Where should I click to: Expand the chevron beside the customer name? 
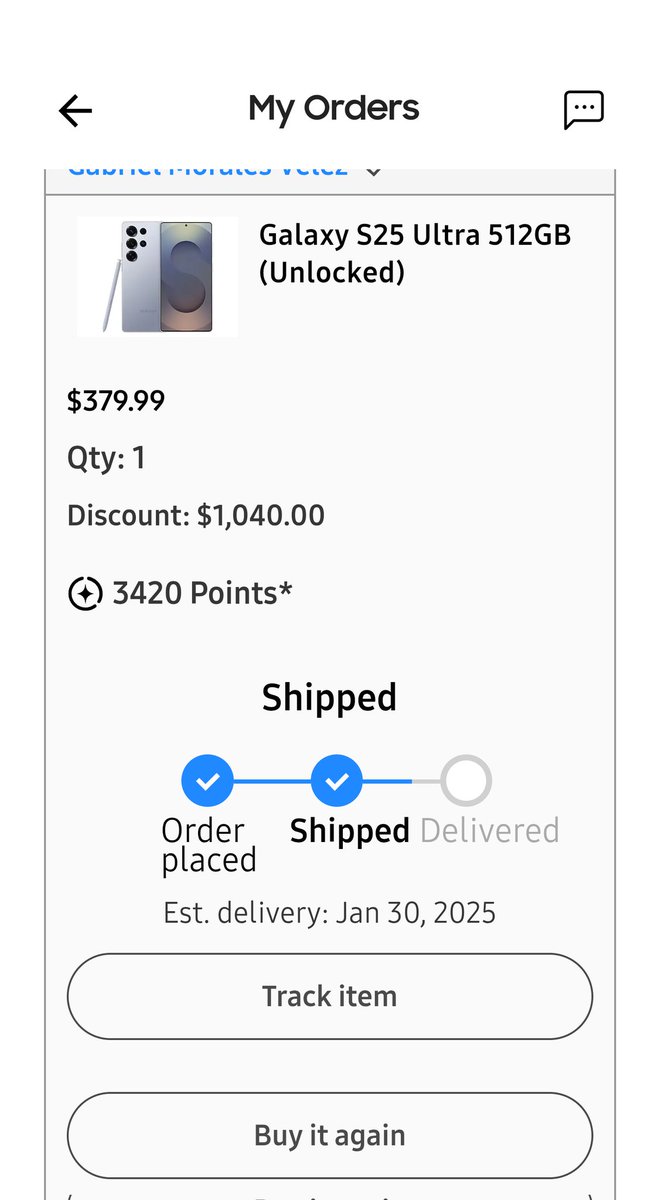tap(373, 170)
